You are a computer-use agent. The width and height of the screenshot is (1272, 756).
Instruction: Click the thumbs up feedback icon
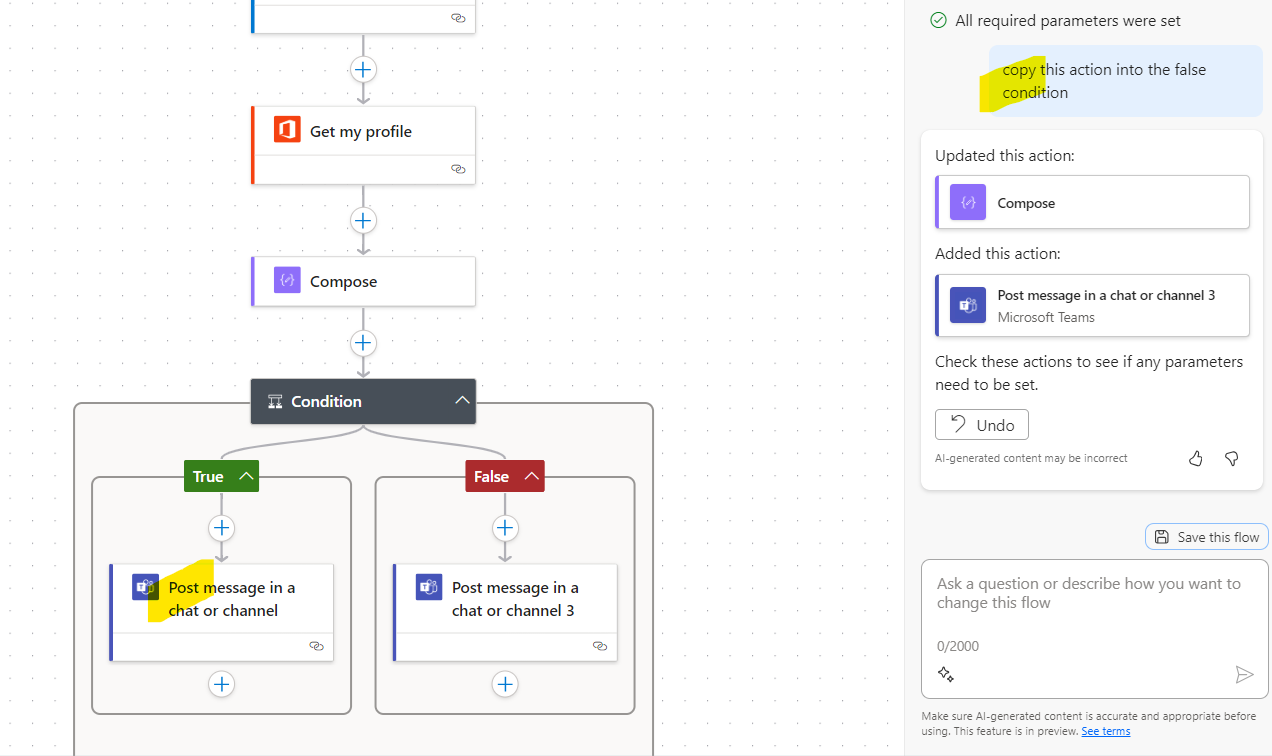(x=1196, y=458)
